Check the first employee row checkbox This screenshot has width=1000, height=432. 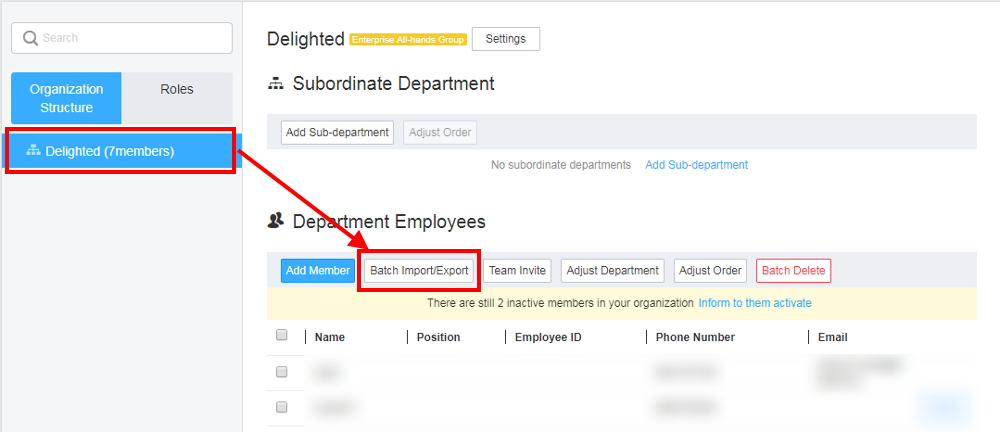pos(281,372)
